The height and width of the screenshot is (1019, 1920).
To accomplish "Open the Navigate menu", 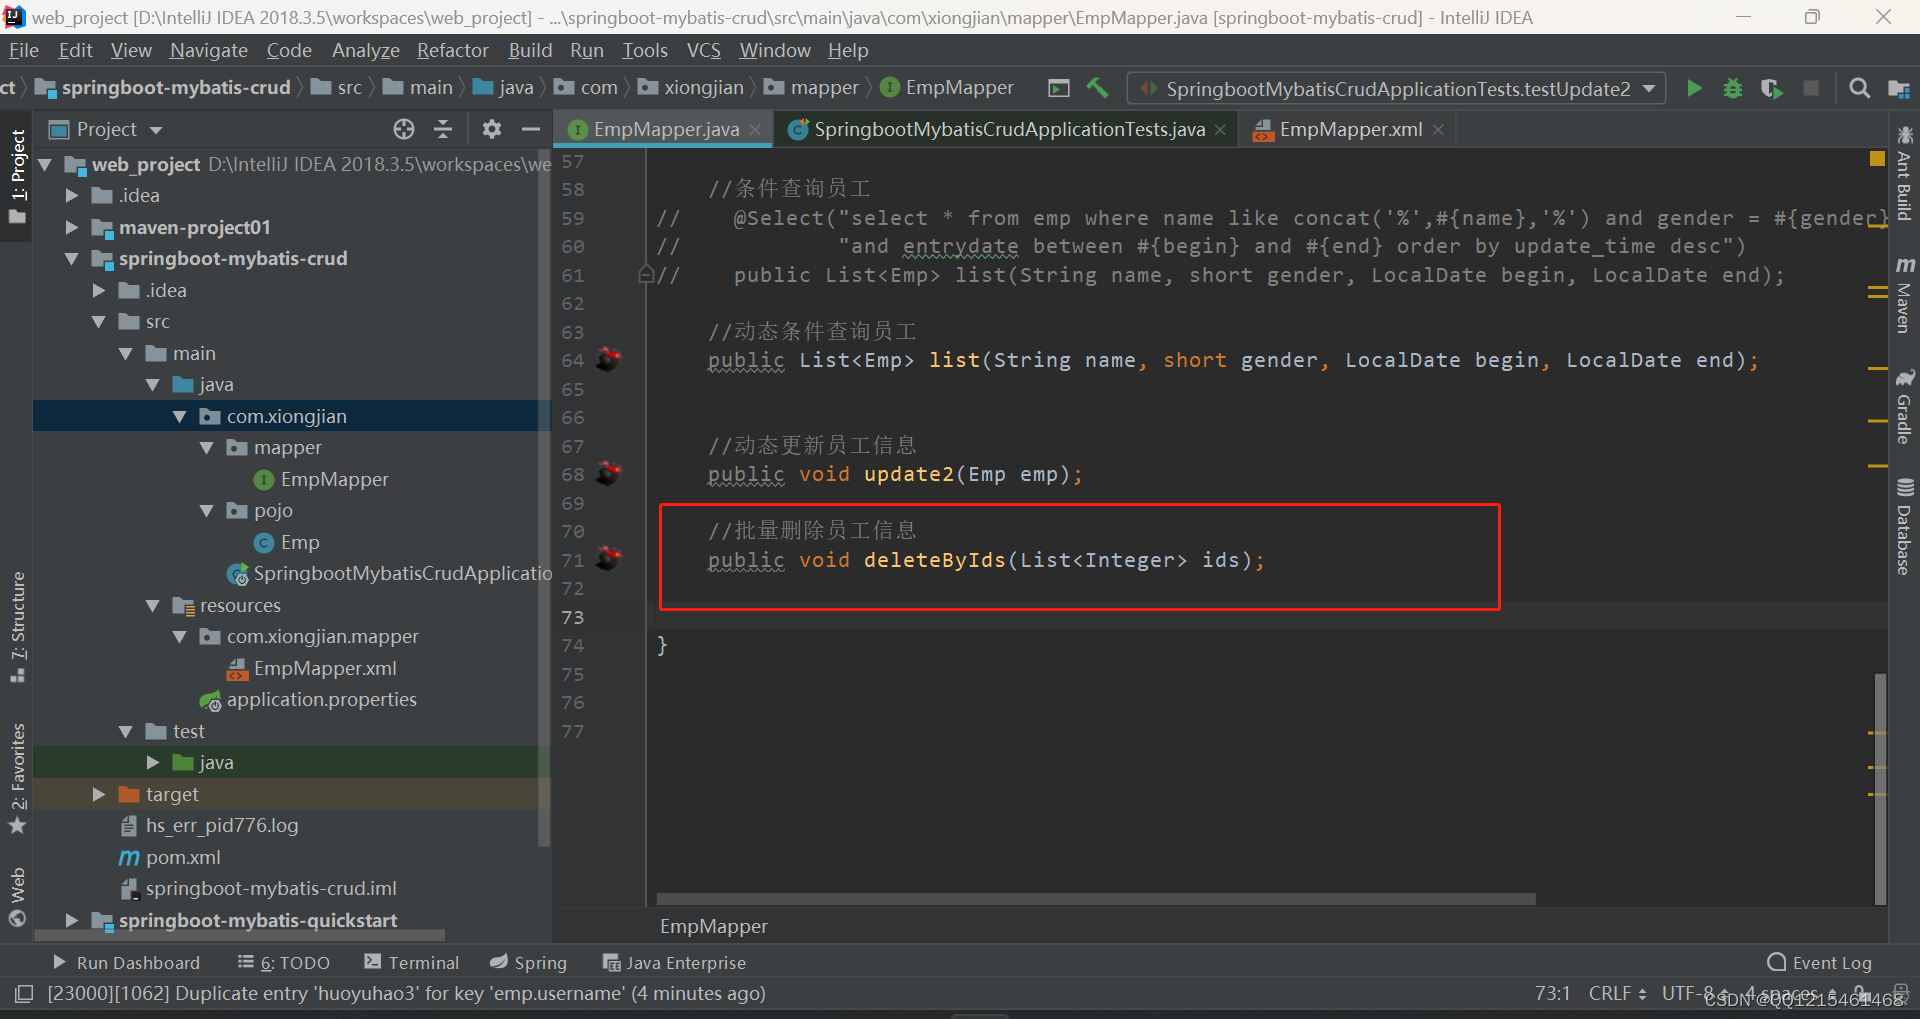I will coord(208,50).
